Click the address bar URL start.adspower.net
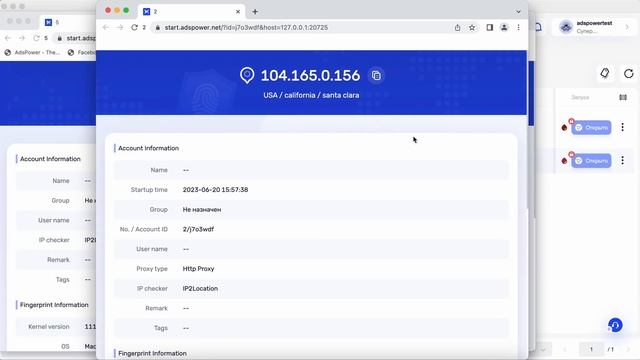Image resolution: width=640 pixels, height=360 pixels. click(246, 27)
